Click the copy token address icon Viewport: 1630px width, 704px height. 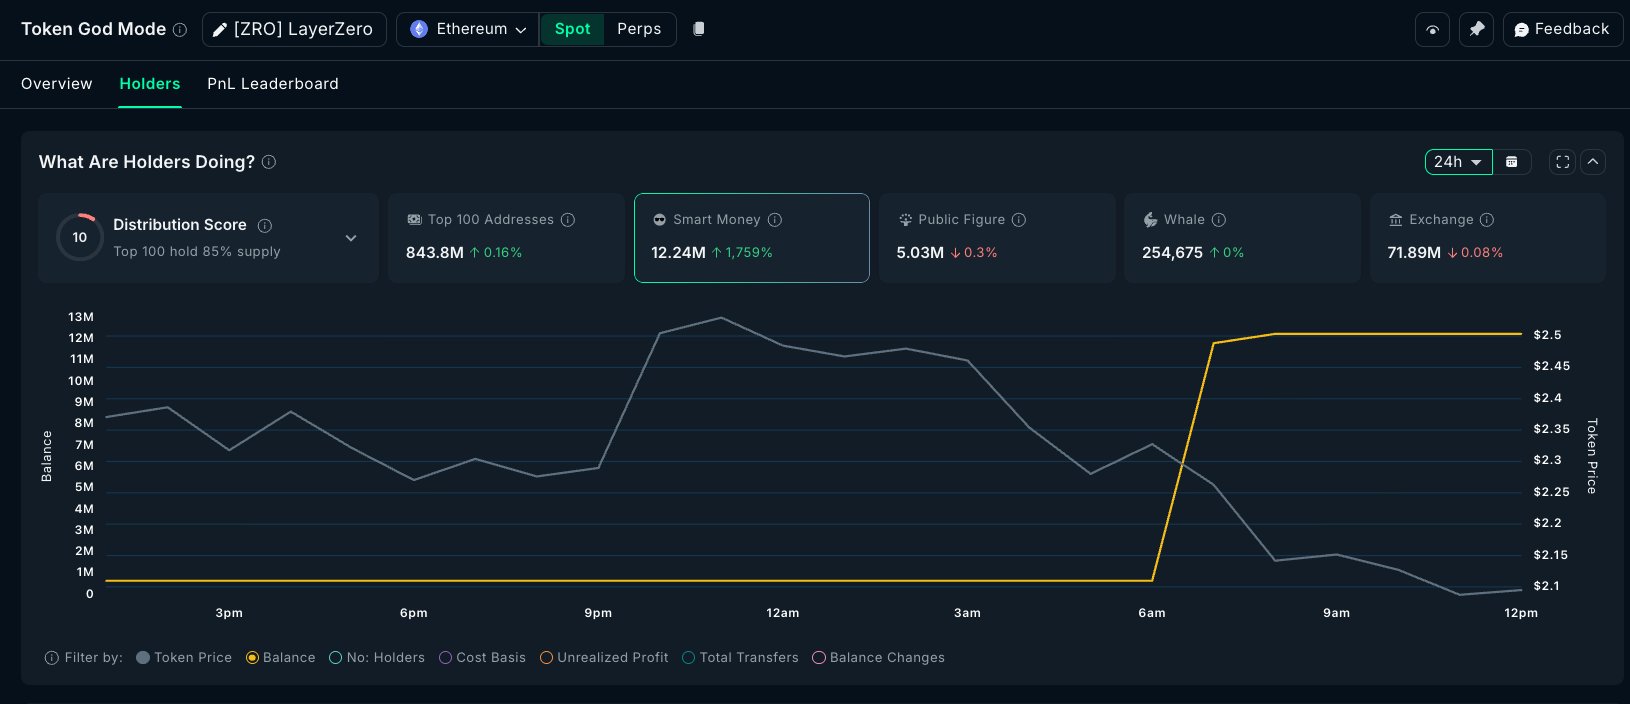[699, 29]
